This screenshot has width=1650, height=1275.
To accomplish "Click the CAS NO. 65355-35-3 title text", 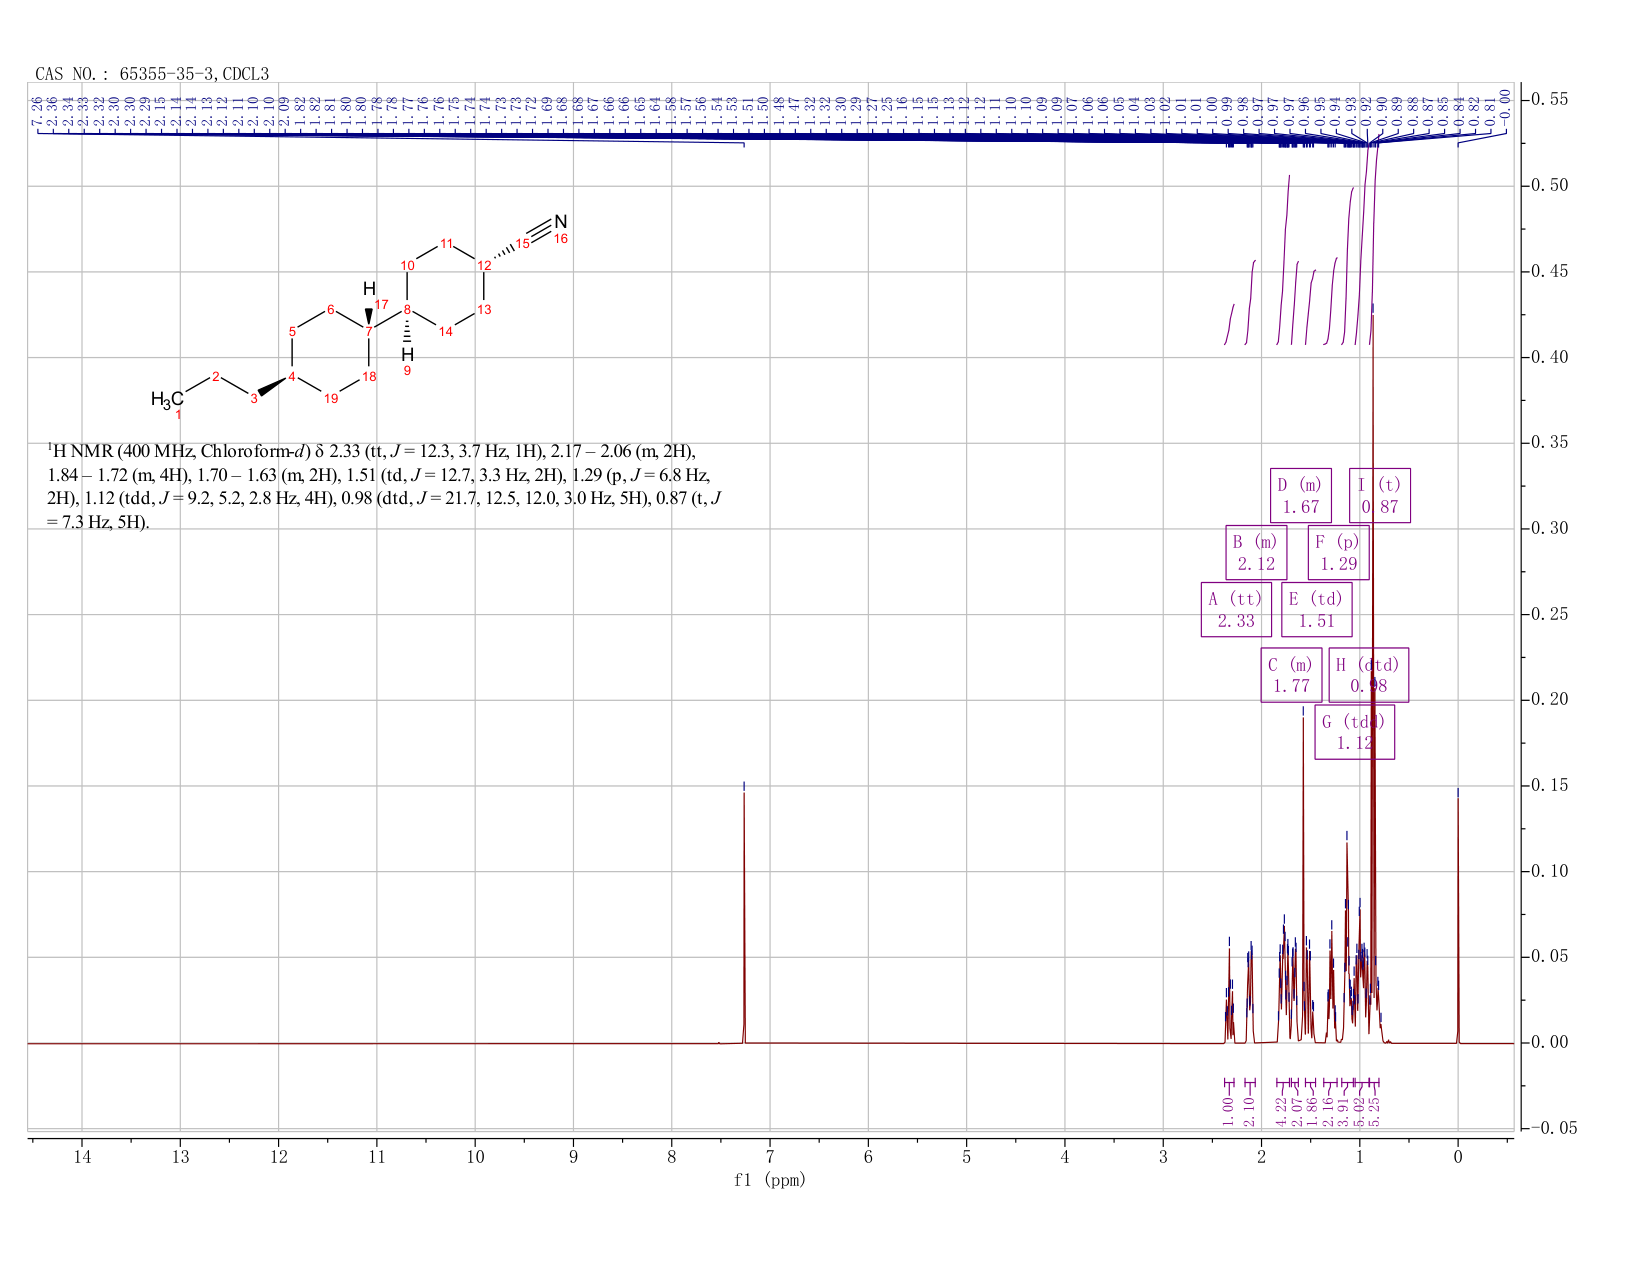I will pos(152,74).
